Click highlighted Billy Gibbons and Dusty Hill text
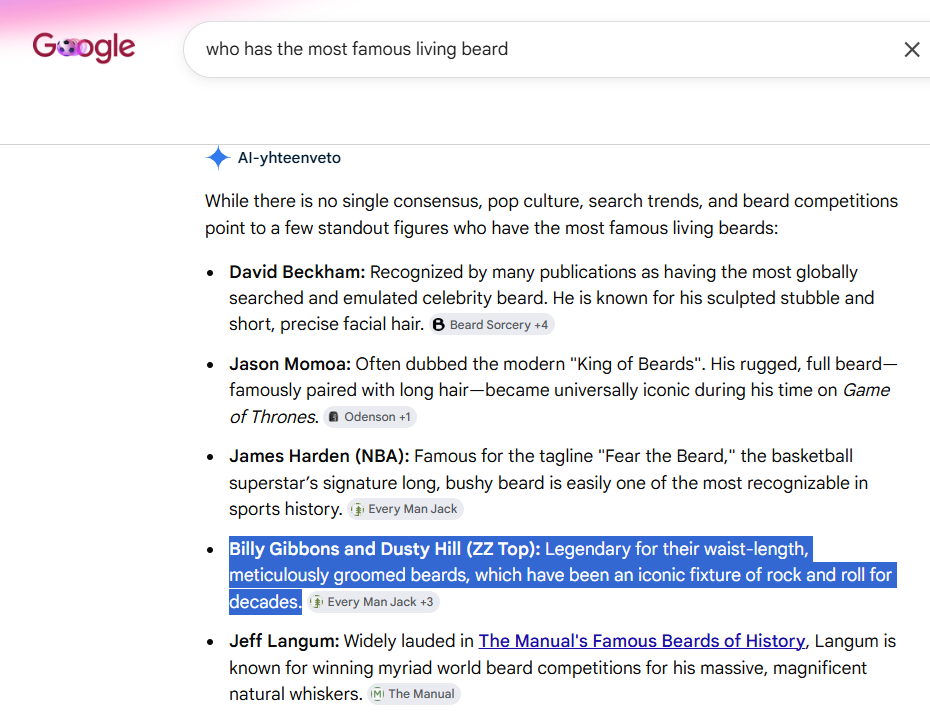930x720 pixels. pyautogui.click(x=384, y=549)
